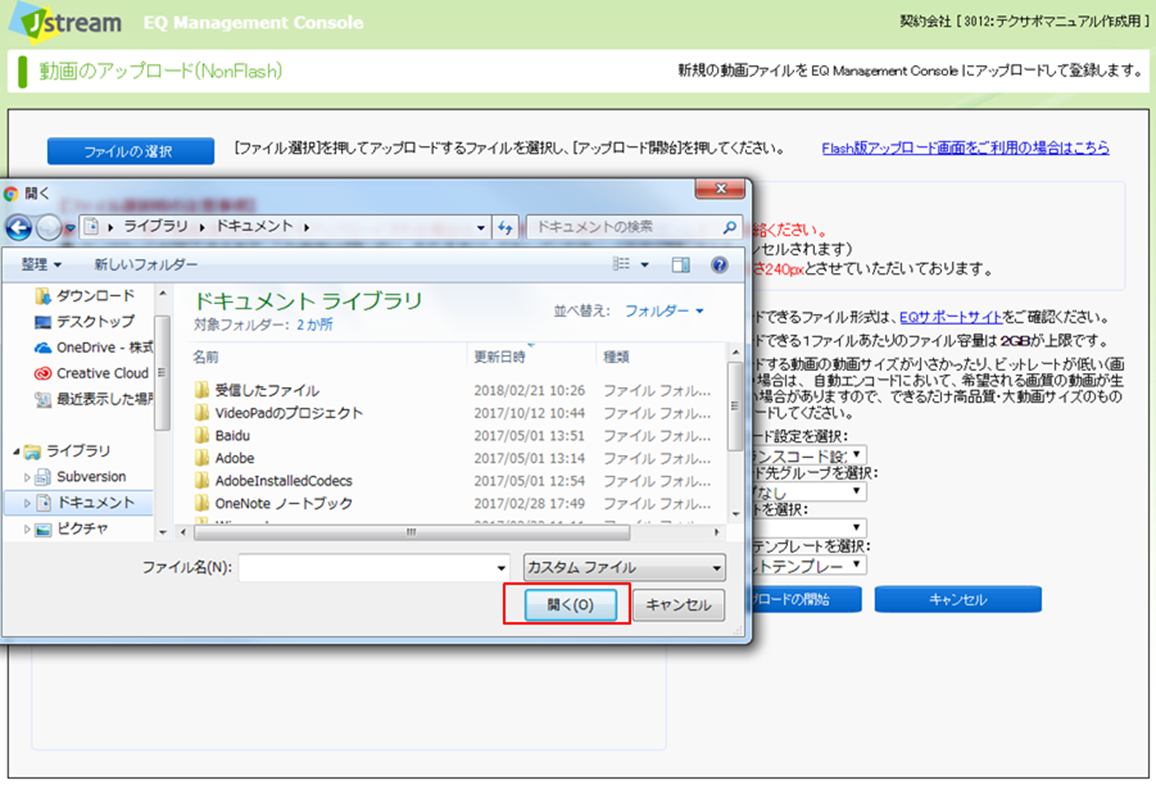Toggle the preview pane icon

681,265
